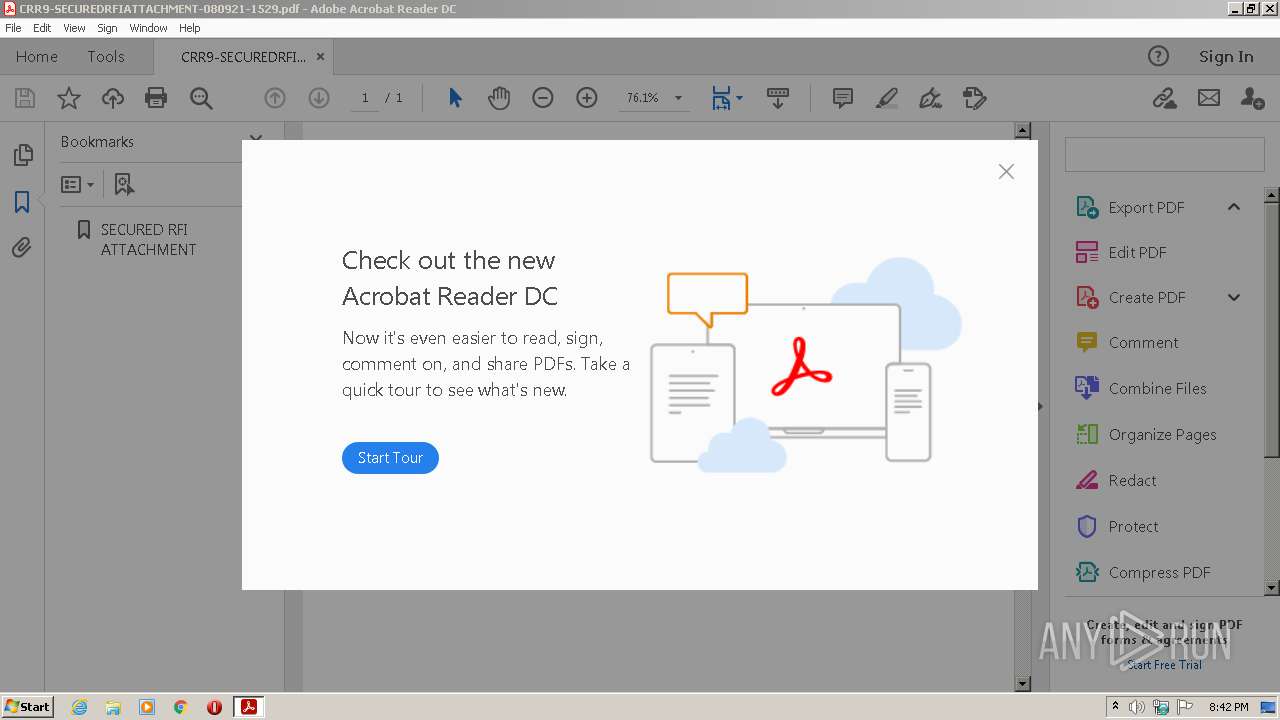Show the Page Thumbnails panel
This screenshot has width=1280, height=720.
point(22,155)
